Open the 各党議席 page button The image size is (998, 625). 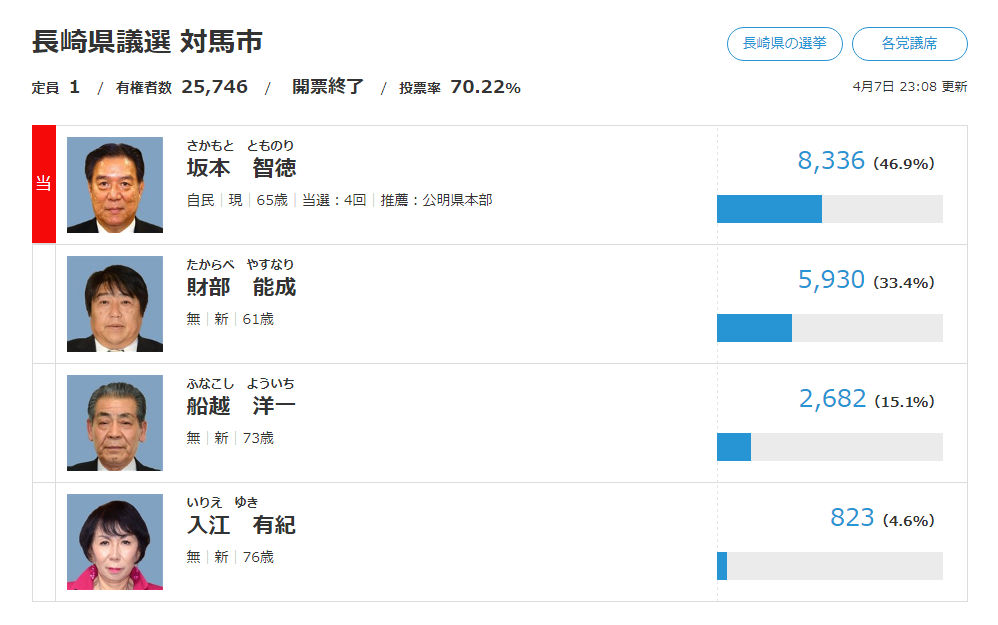(x=909, y=44)
